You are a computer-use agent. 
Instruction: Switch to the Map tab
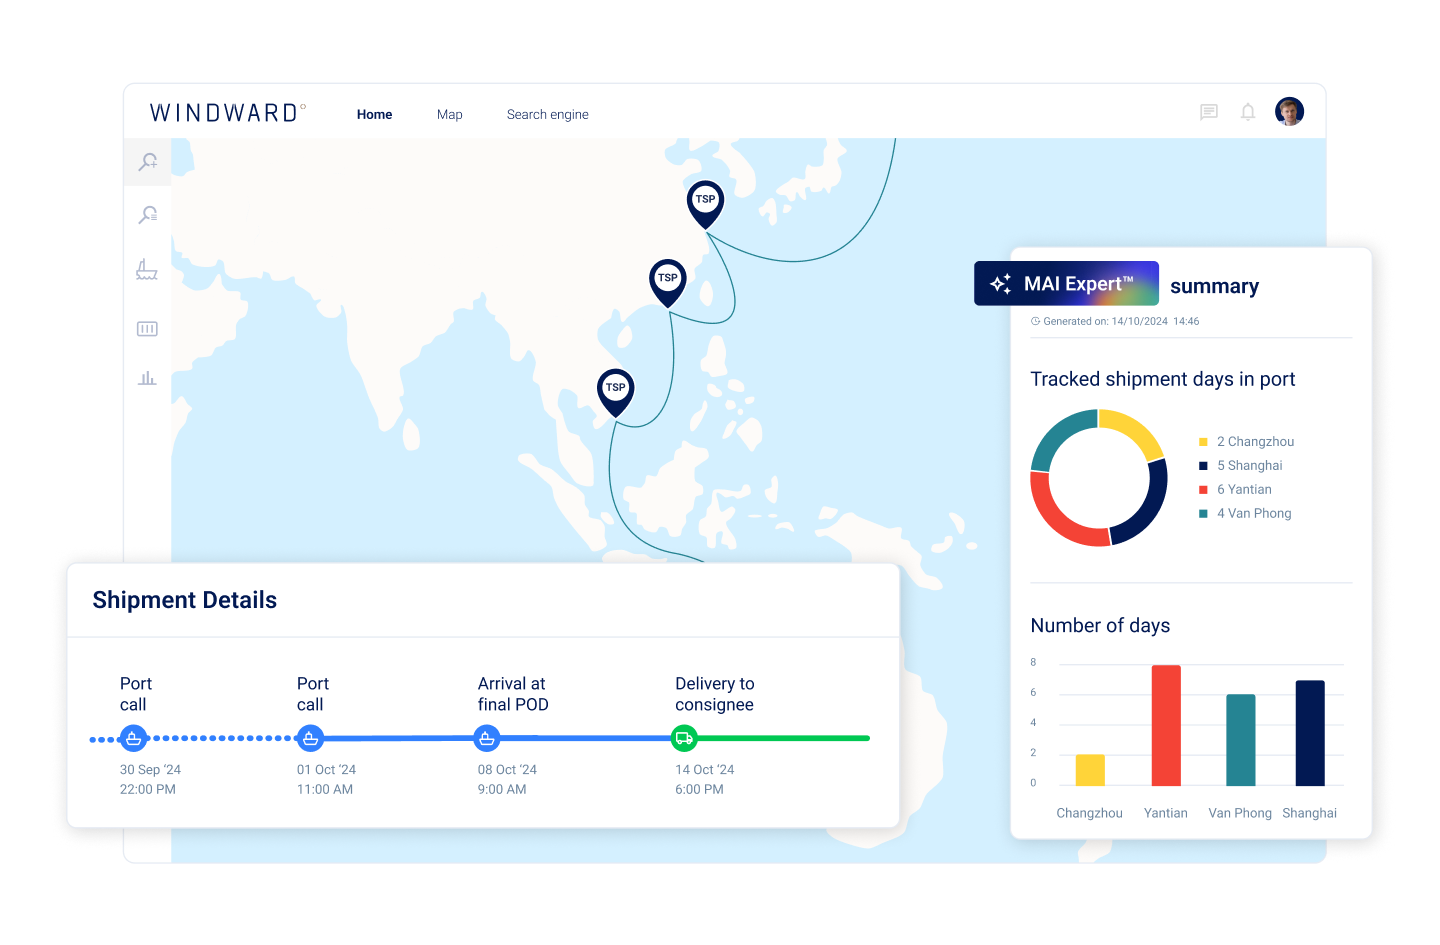[450, 115]
